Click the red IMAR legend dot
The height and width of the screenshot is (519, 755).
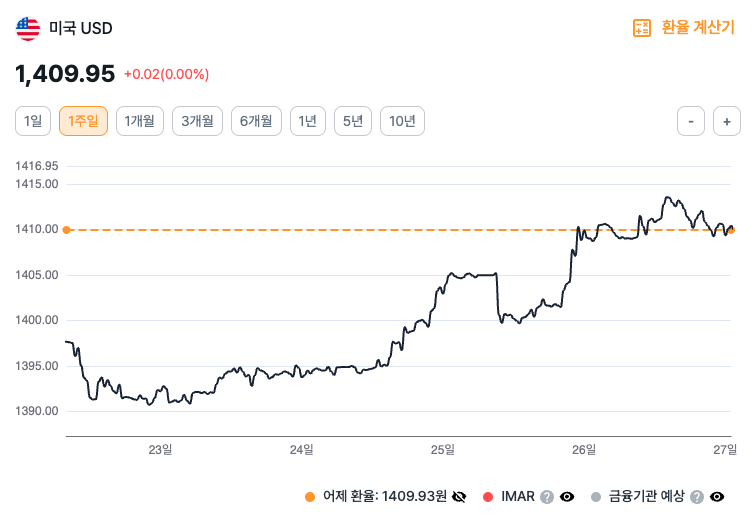coord(488,496)
